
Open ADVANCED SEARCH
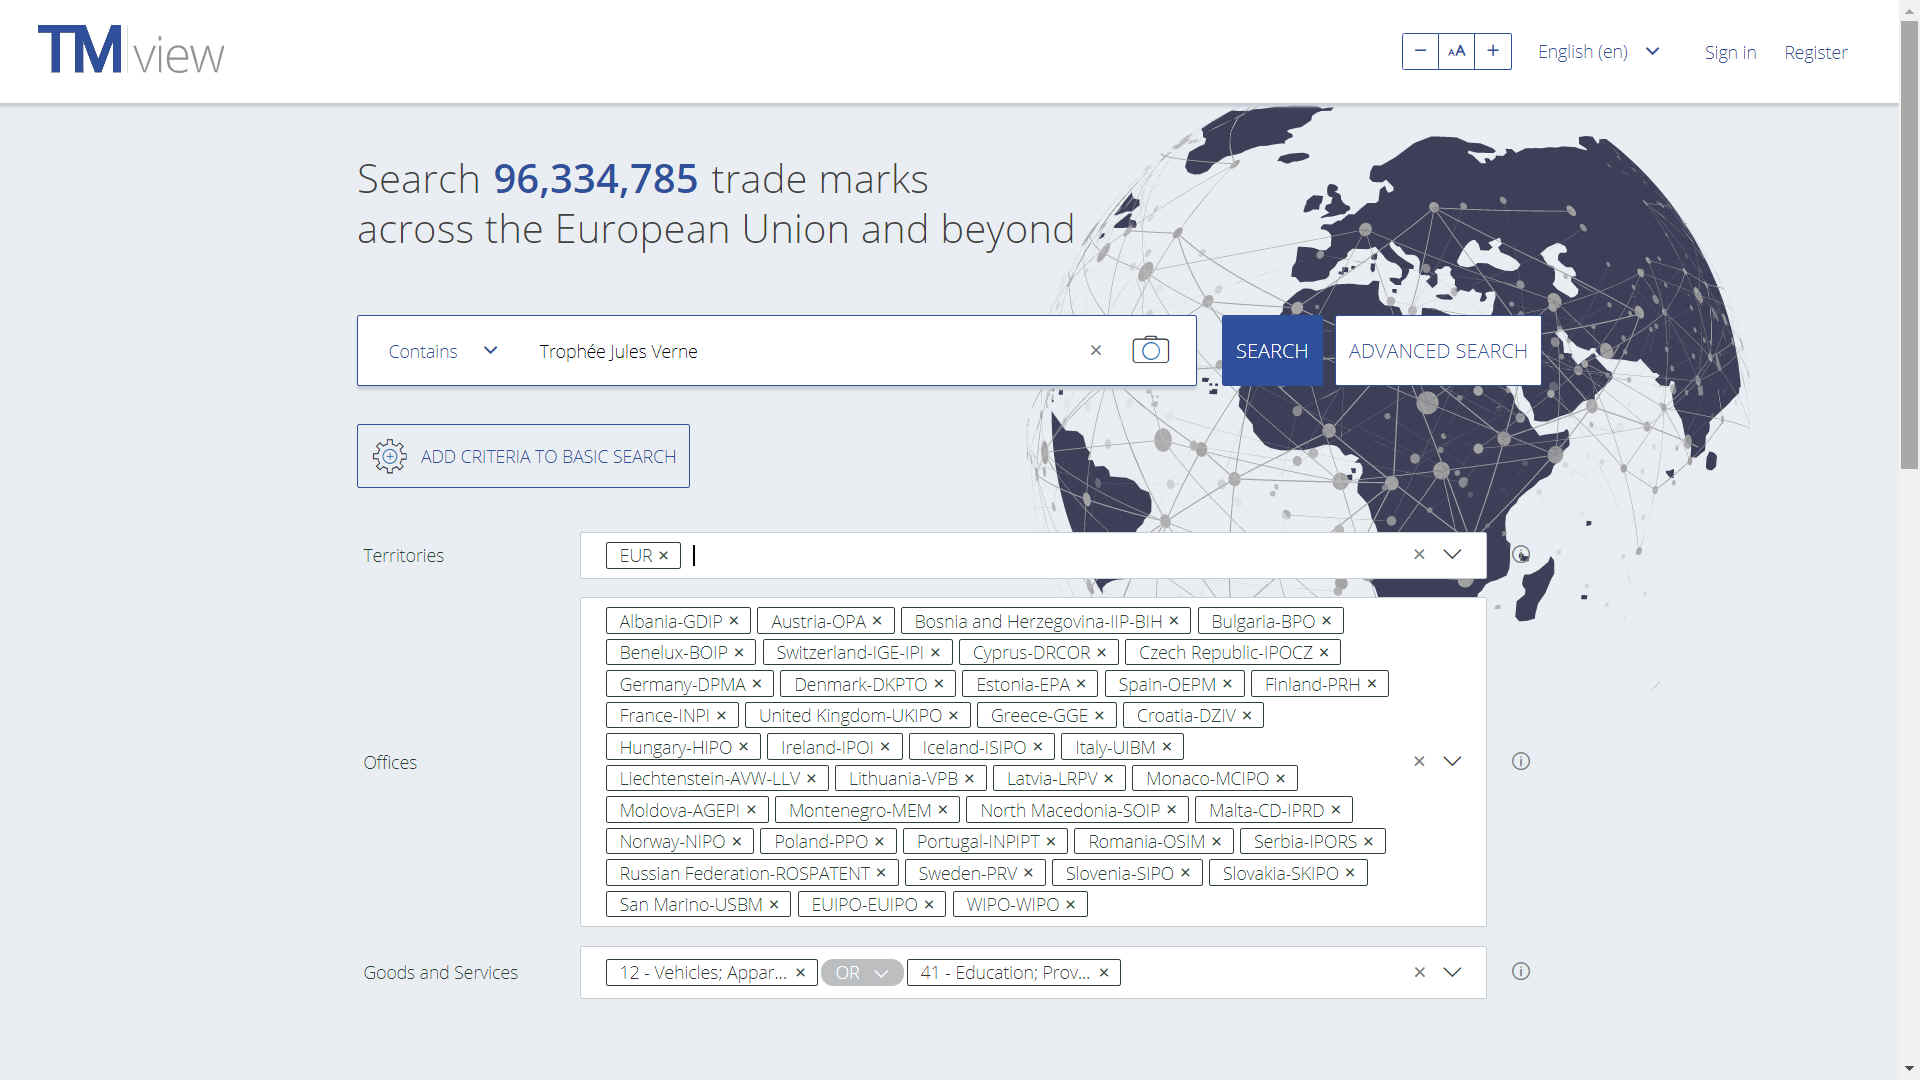(1438, 351)
